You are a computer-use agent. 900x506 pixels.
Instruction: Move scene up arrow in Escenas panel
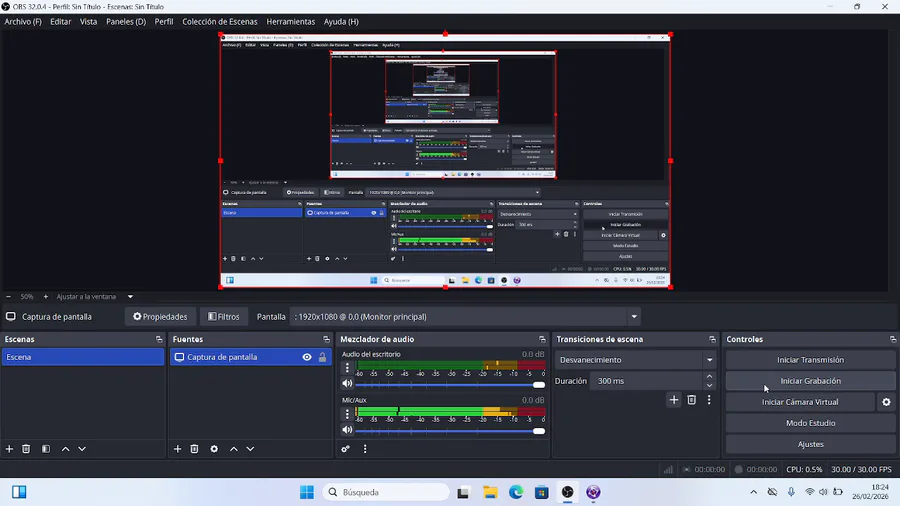click(65, 449)
